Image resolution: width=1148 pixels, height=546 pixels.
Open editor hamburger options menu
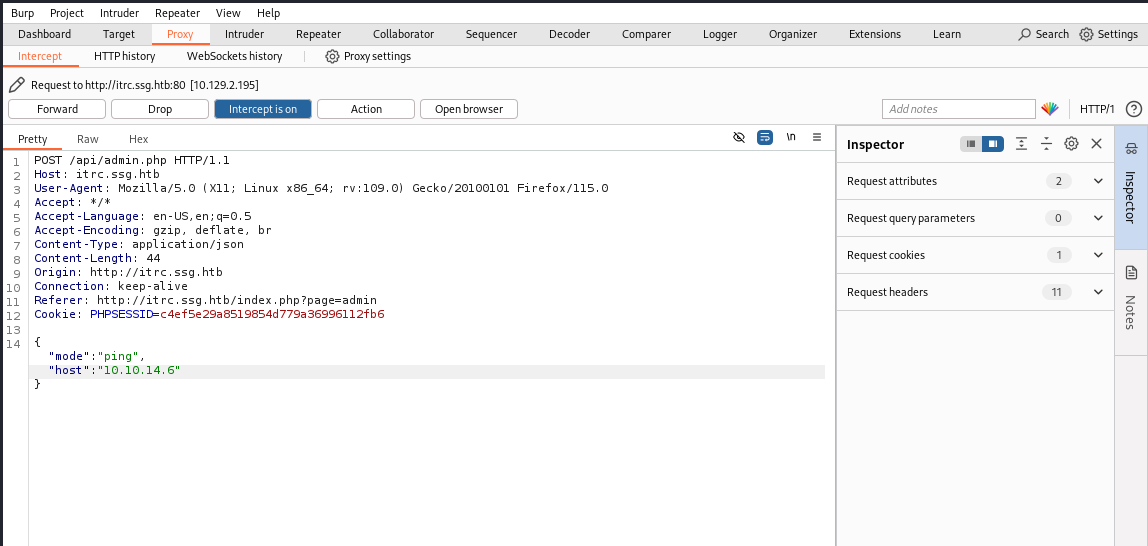coord(817,138)
